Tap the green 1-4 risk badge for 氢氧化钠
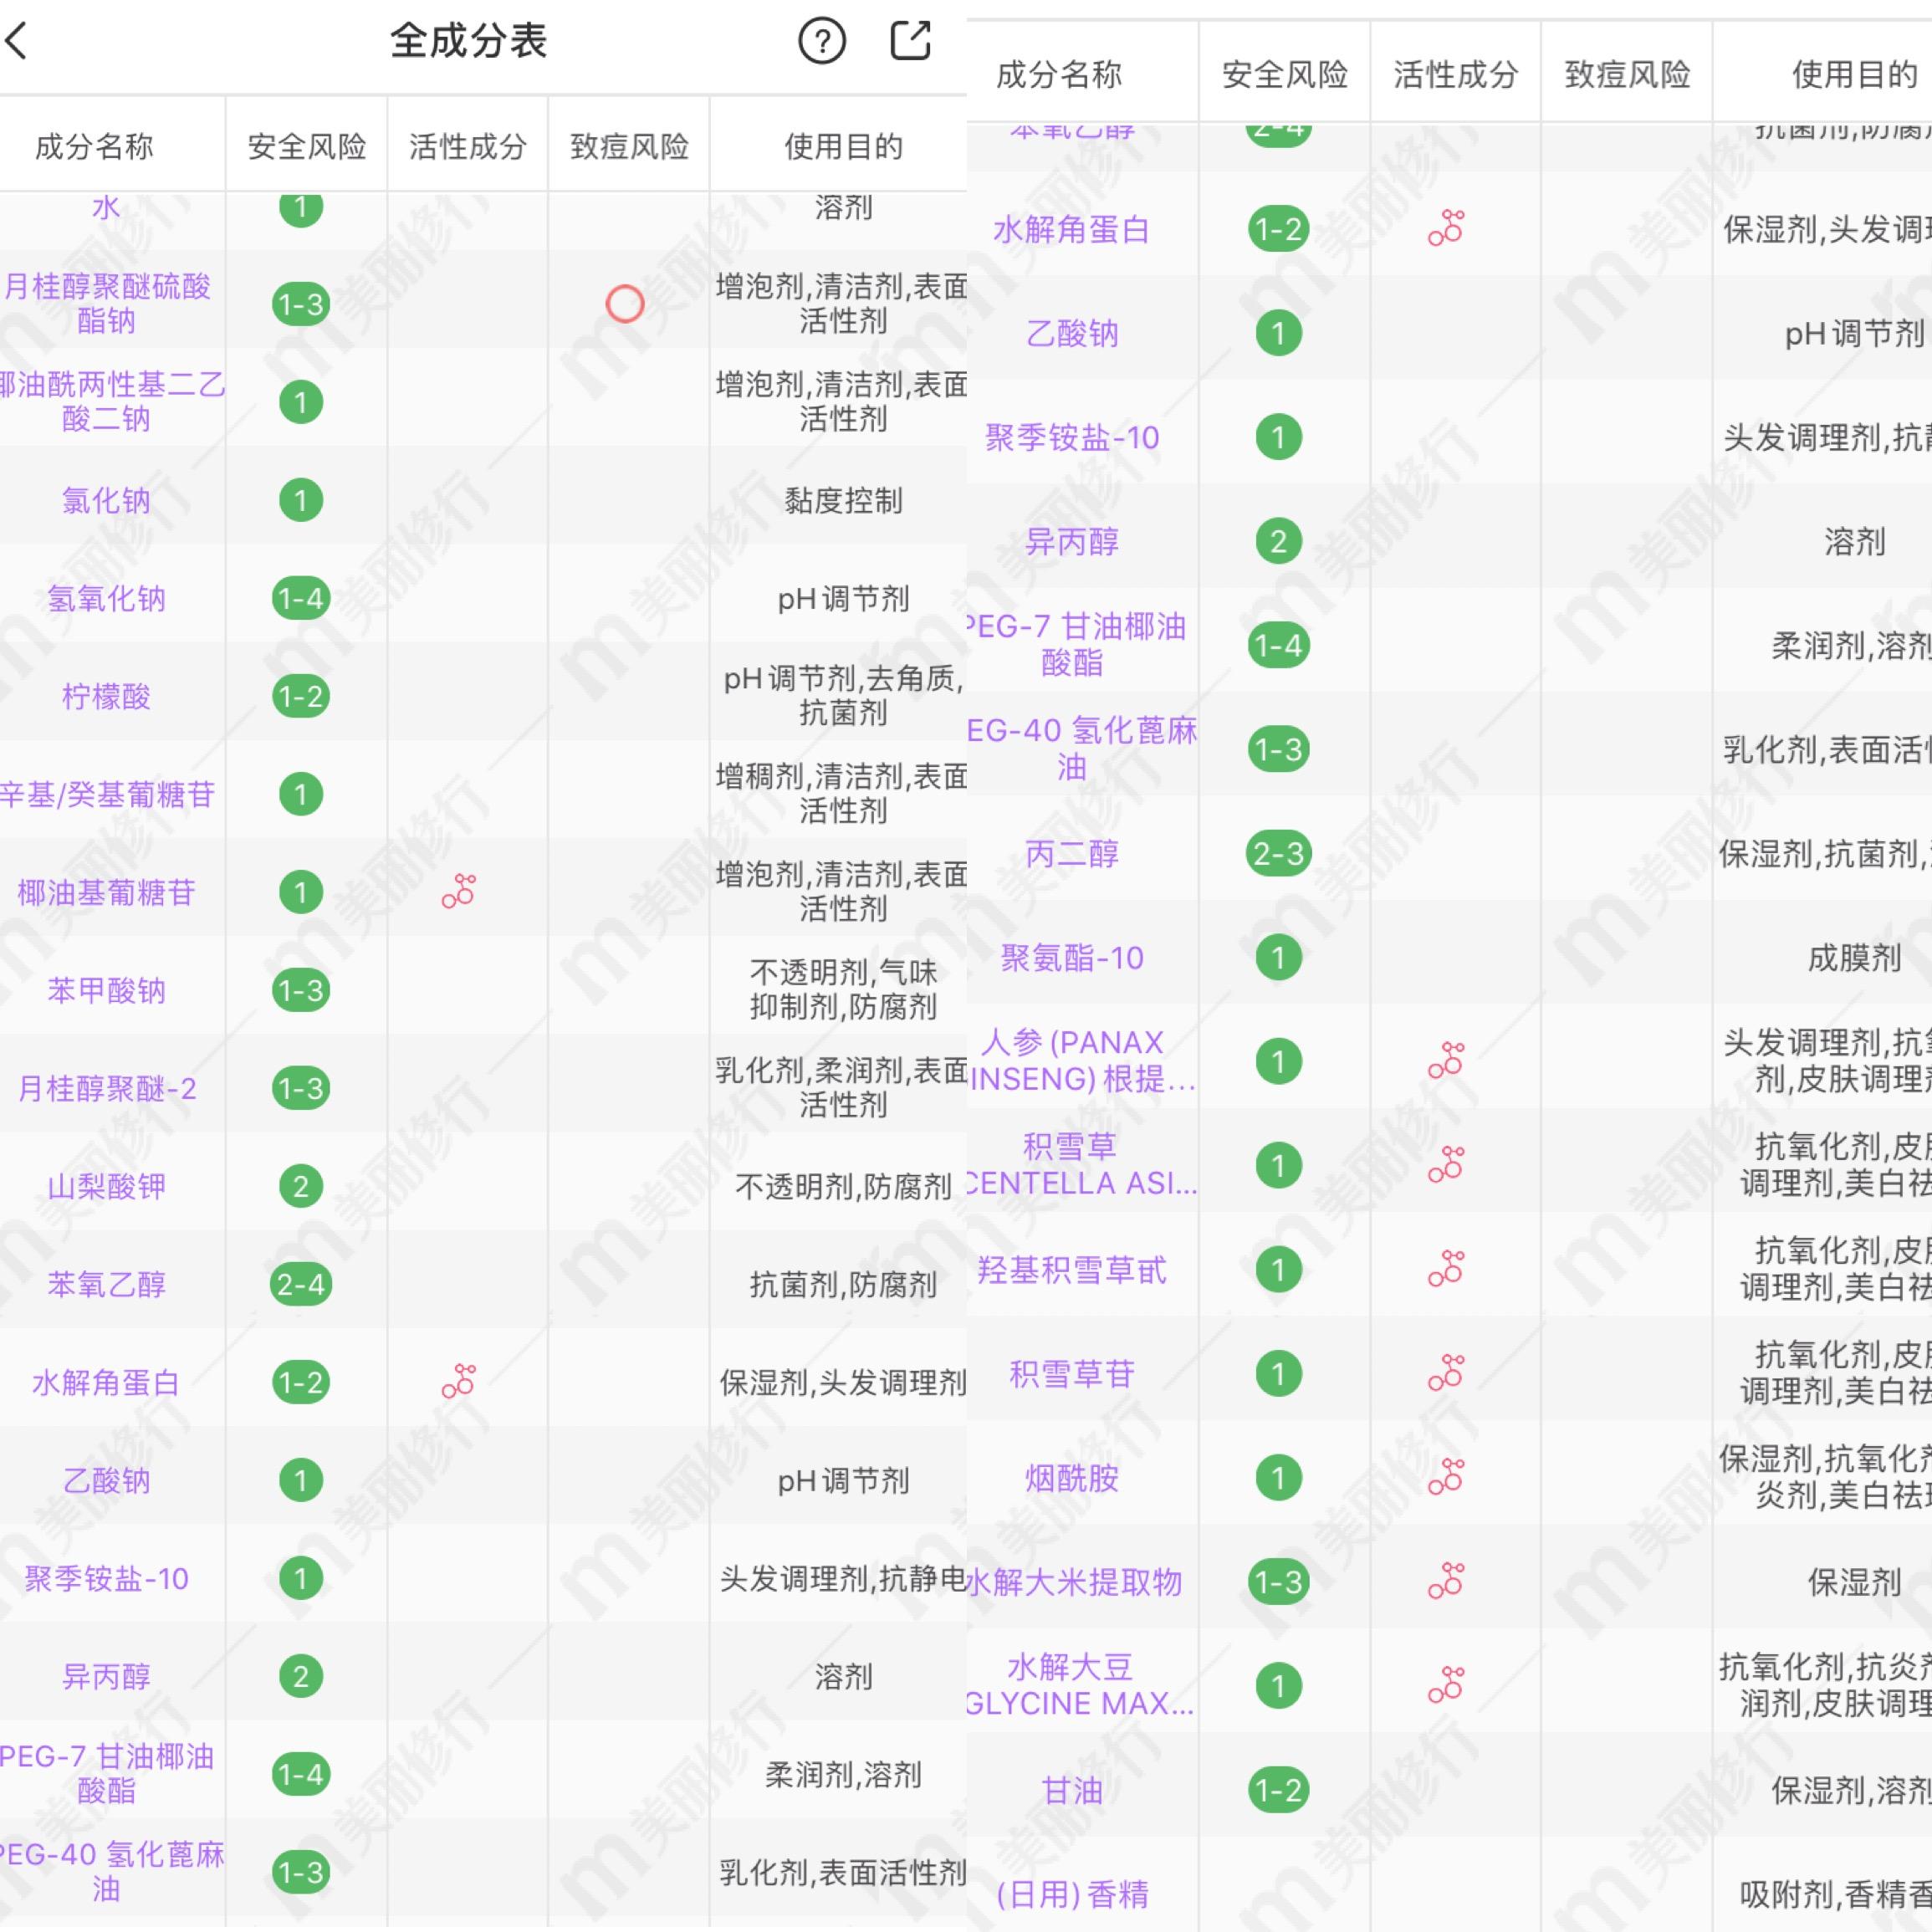The image size is (1932, 1932). pyautogui.click(x=299, y=600)
